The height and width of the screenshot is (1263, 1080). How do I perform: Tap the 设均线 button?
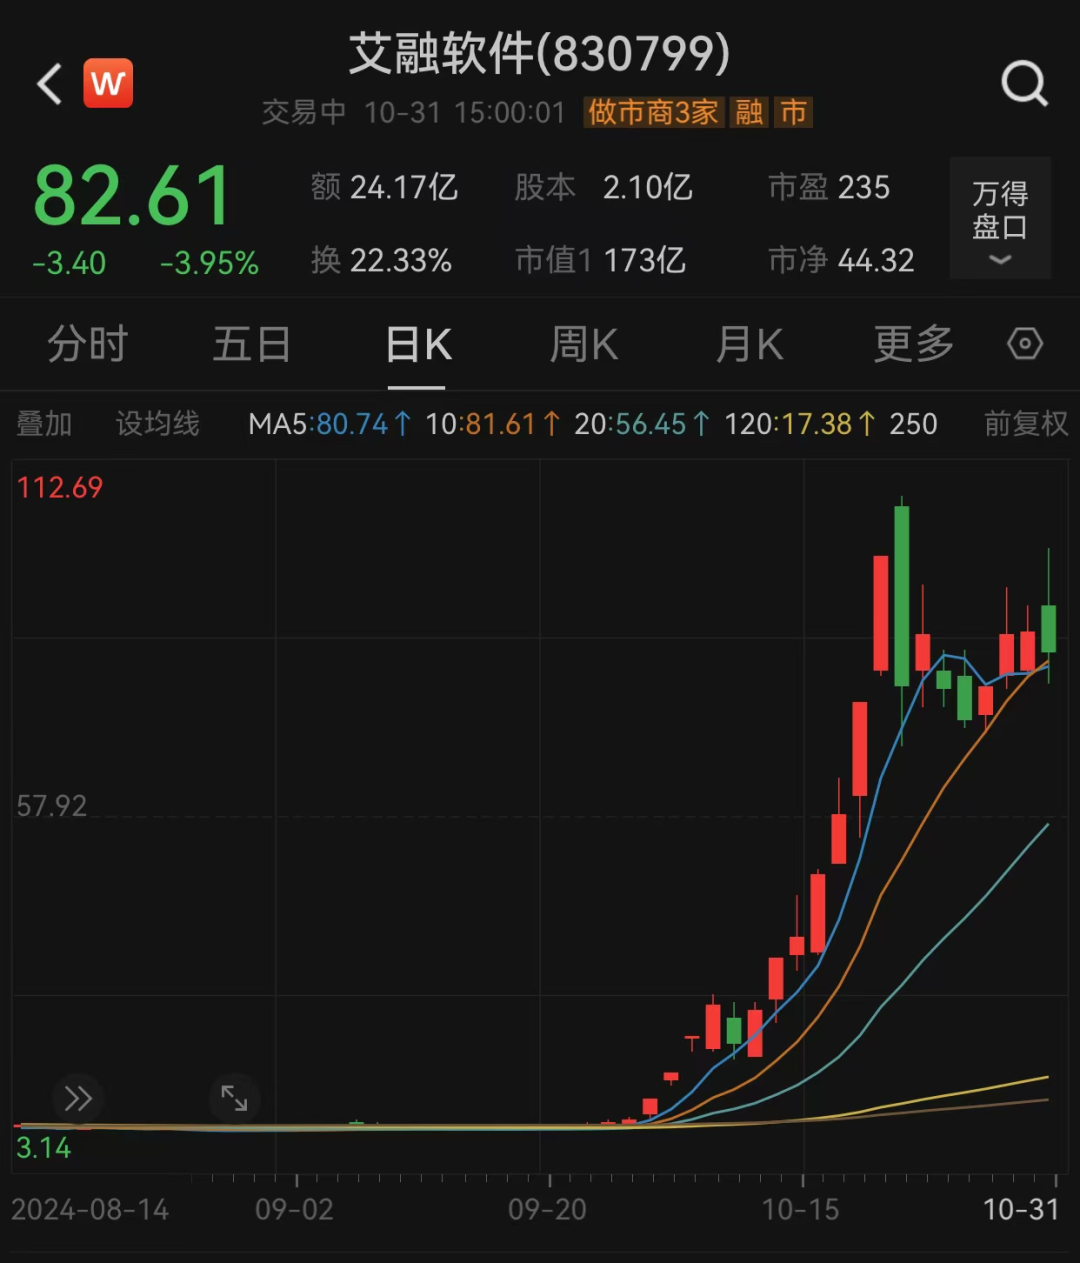(158, 424)
